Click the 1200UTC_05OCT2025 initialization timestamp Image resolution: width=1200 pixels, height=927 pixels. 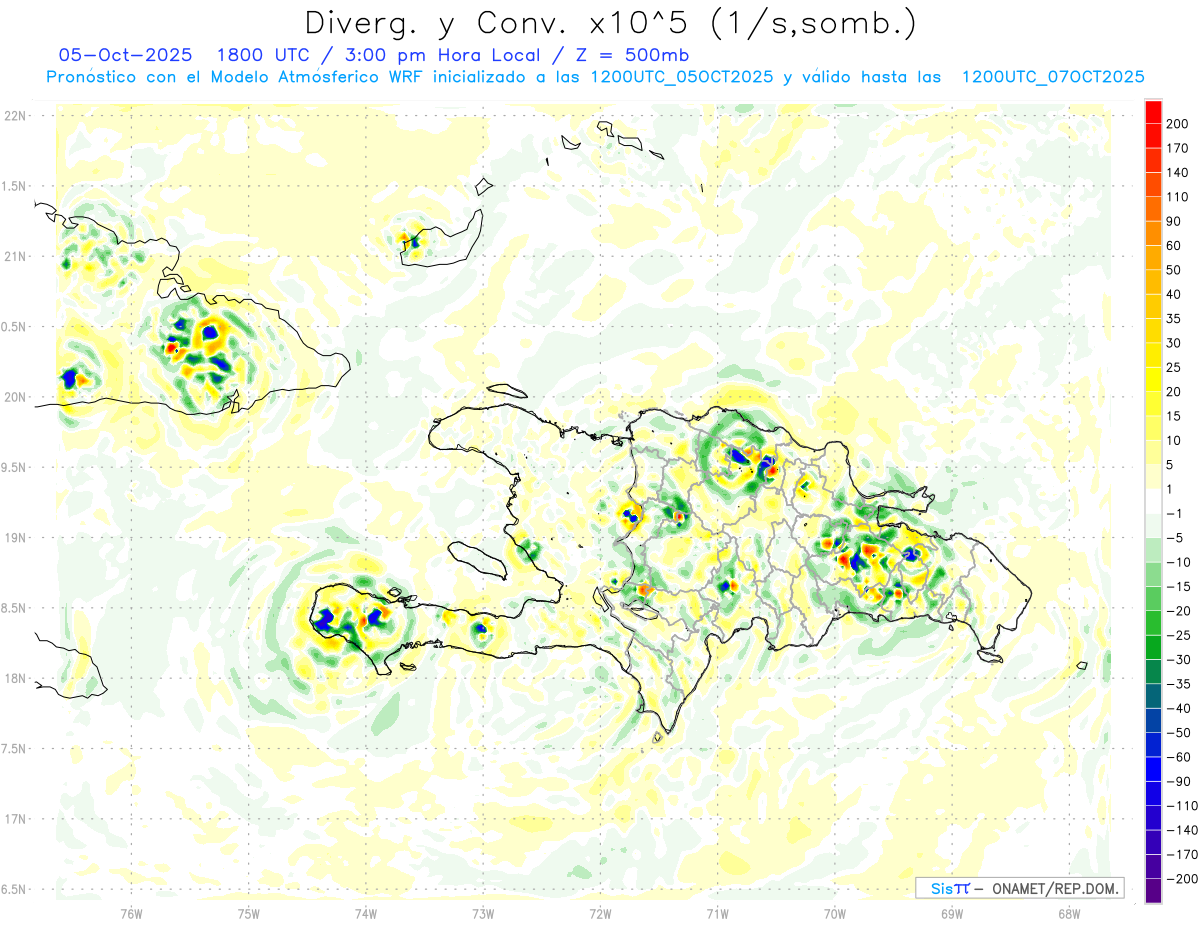tap(681, 77)
